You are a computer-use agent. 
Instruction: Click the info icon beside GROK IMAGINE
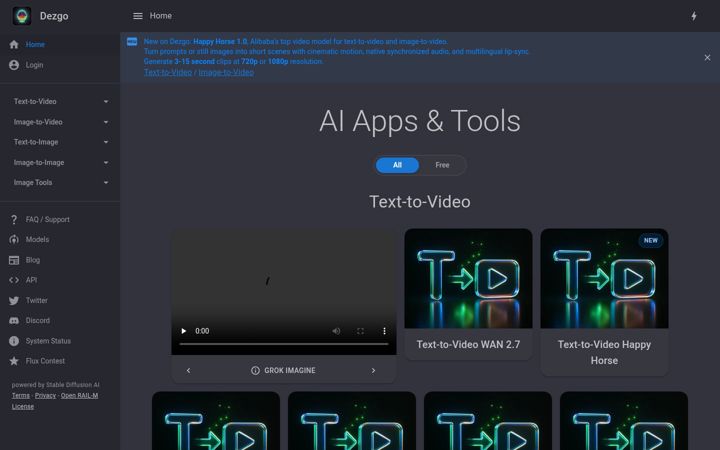[255, 371]
